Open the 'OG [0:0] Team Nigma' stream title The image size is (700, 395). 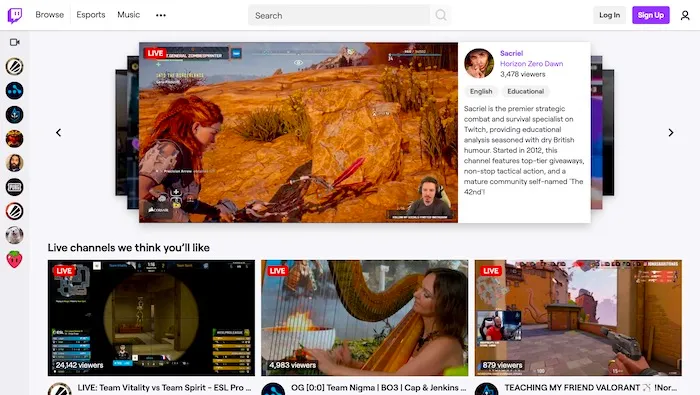click(379, 387)
